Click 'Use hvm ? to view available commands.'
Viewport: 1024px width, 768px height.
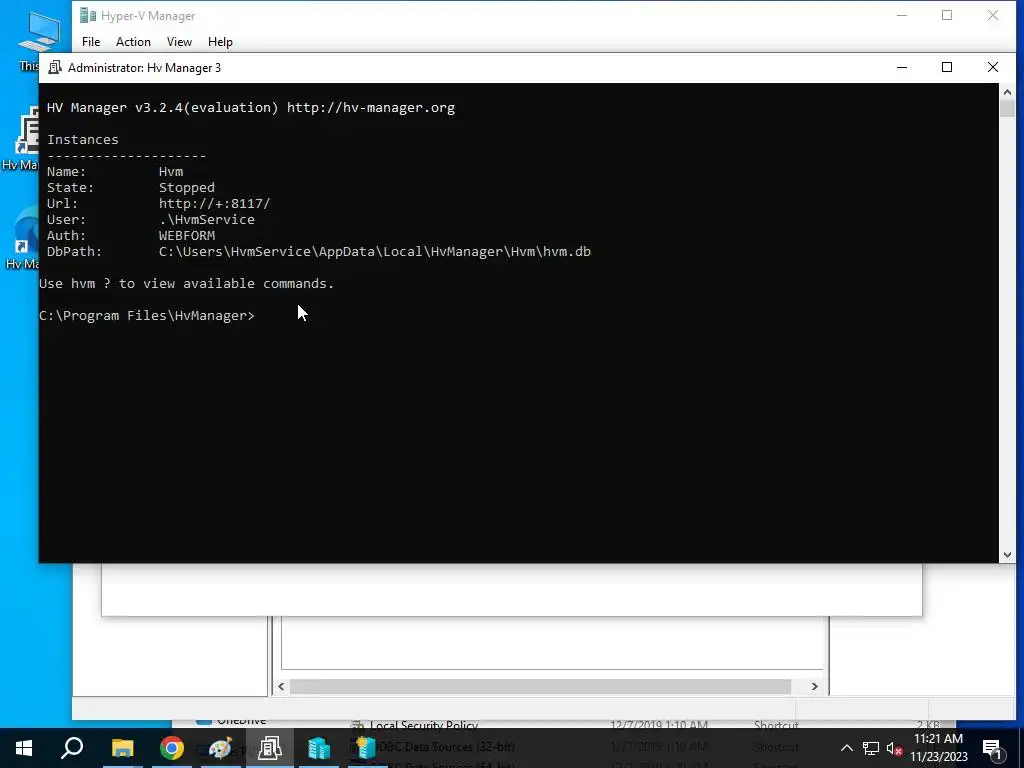pyautogui.click(x=187, y=283)
